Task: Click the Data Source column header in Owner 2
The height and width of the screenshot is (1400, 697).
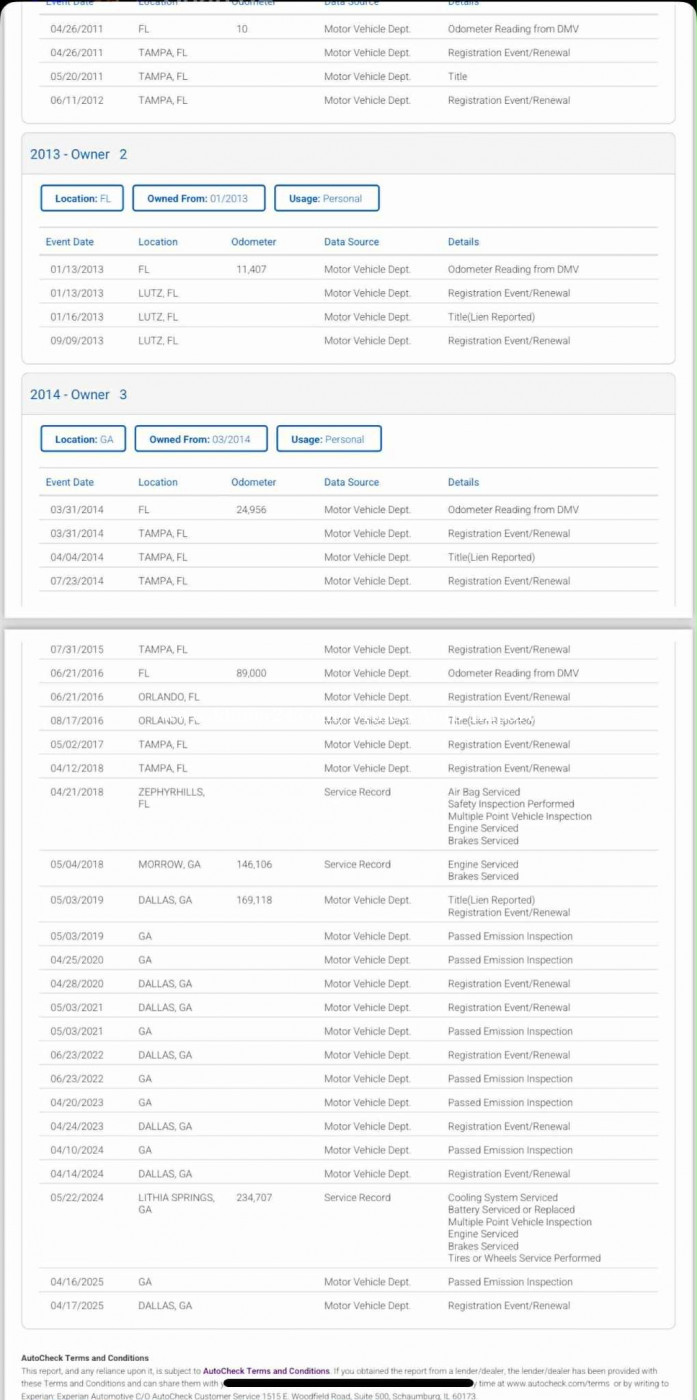Action: [x=351, y=242]
